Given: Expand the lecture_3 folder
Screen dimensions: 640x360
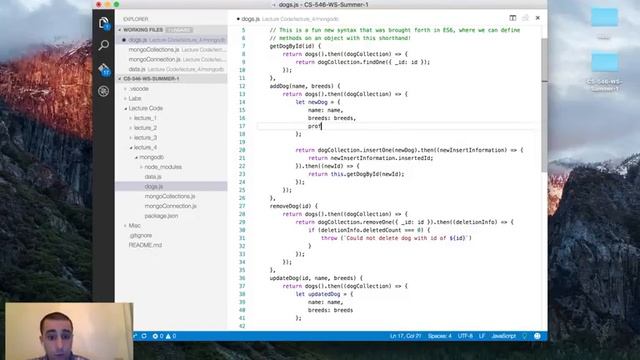Looking at the screenshot, I should click(x=145, y=138).
